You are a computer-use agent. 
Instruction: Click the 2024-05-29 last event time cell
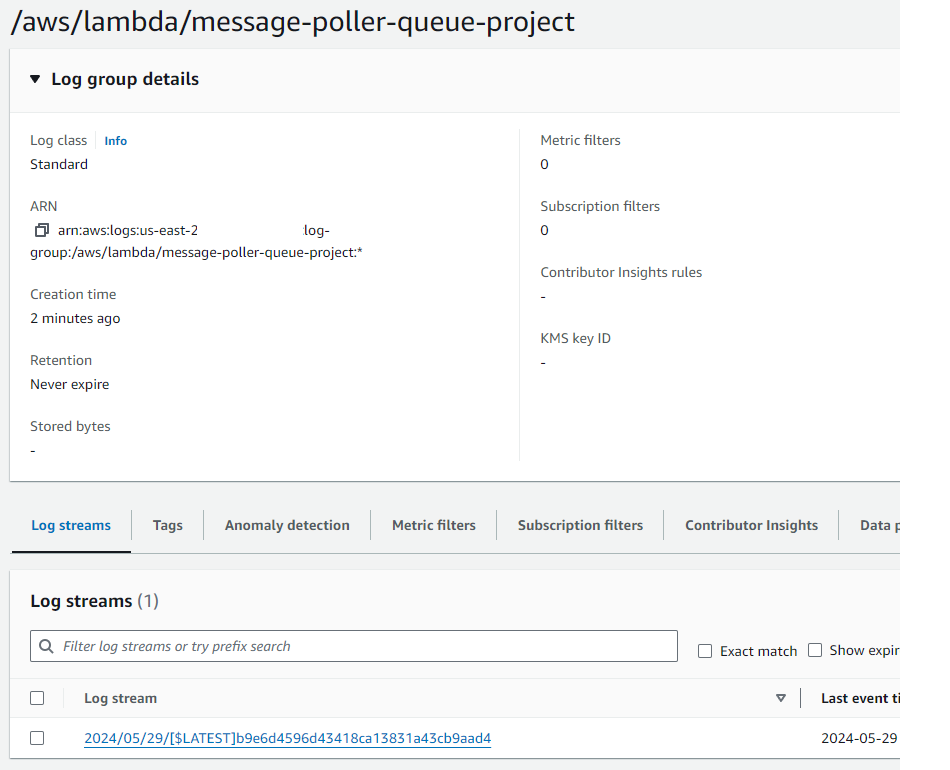pos(859,738)
